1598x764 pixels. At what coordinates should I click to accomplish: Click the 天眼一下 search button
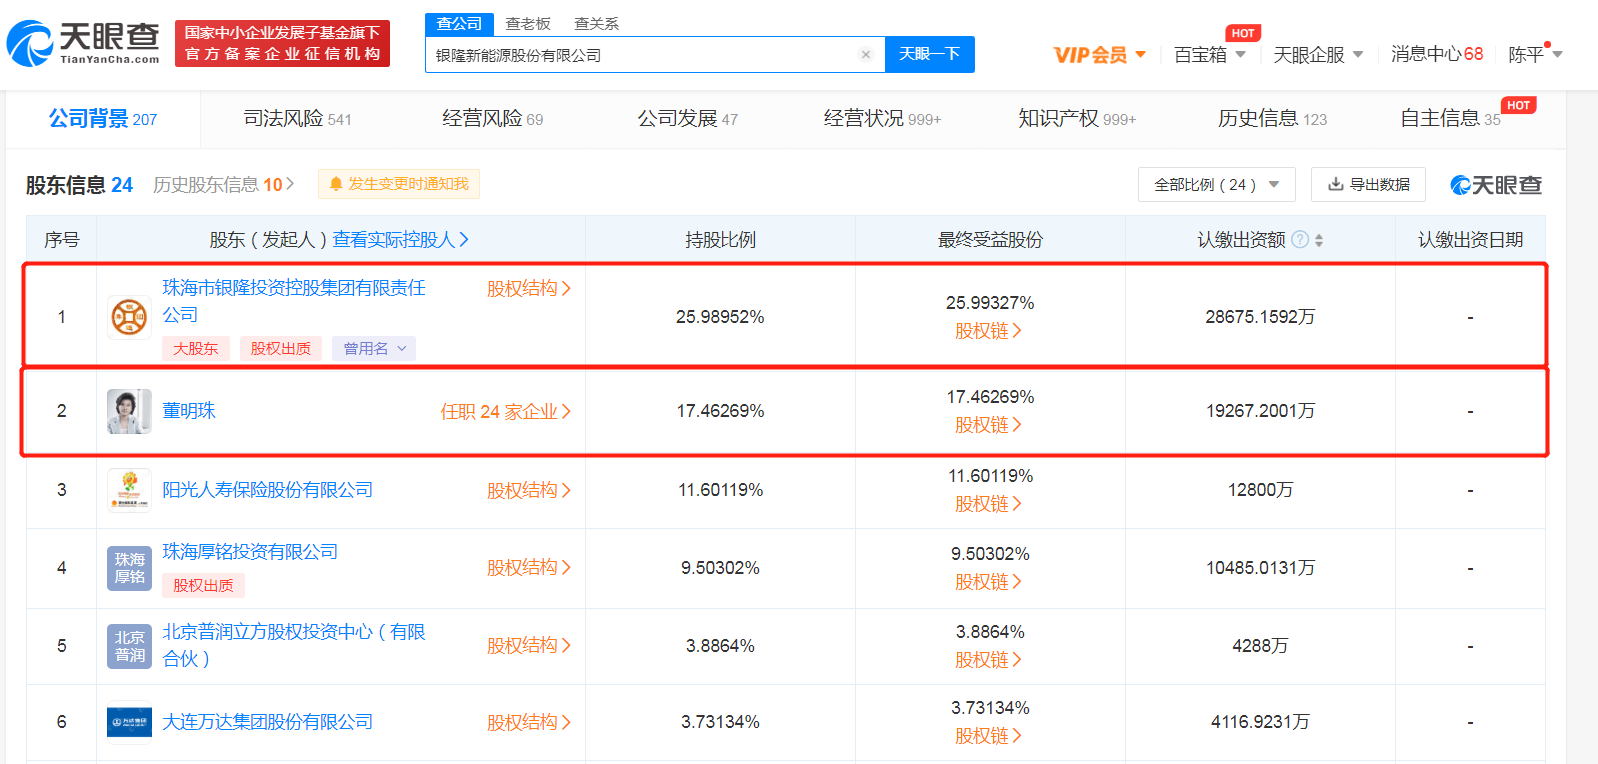click(930, 54)
